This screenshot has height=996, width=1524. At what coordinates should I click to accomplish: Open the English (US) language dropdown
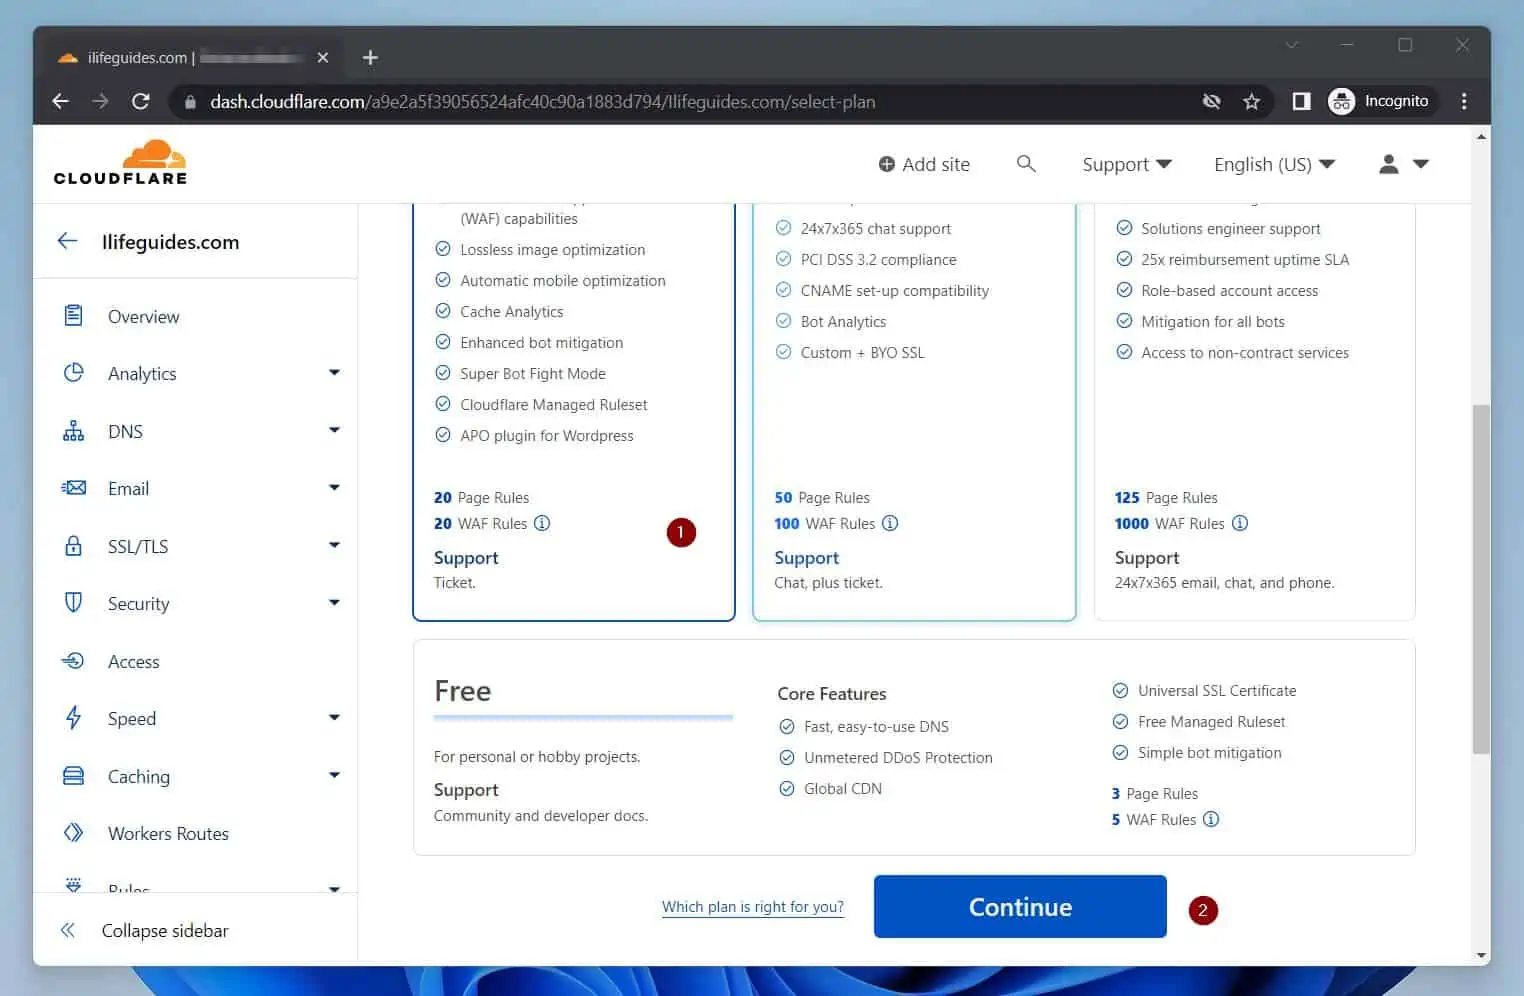pyautogui.click(x=1275, y=164)
